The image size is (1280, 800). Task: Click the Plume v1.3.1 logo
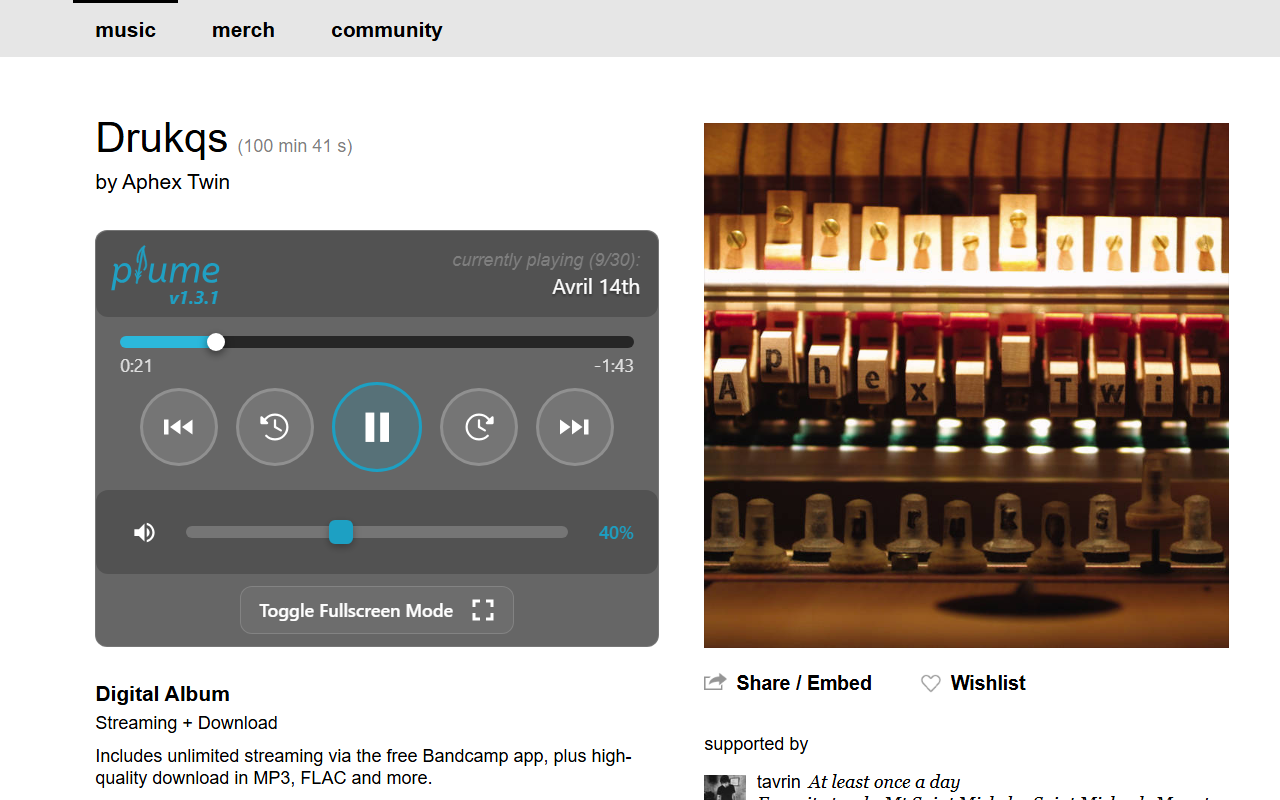click(166, 275)
